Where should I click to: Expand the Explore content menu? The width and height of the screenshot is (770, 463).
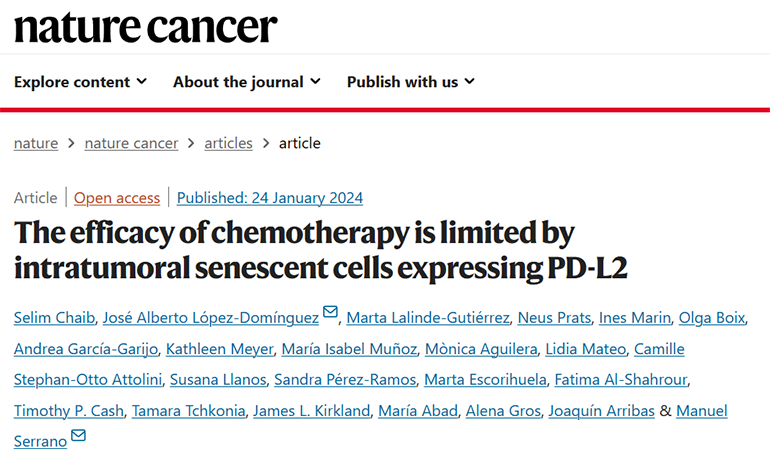point(80,82)
